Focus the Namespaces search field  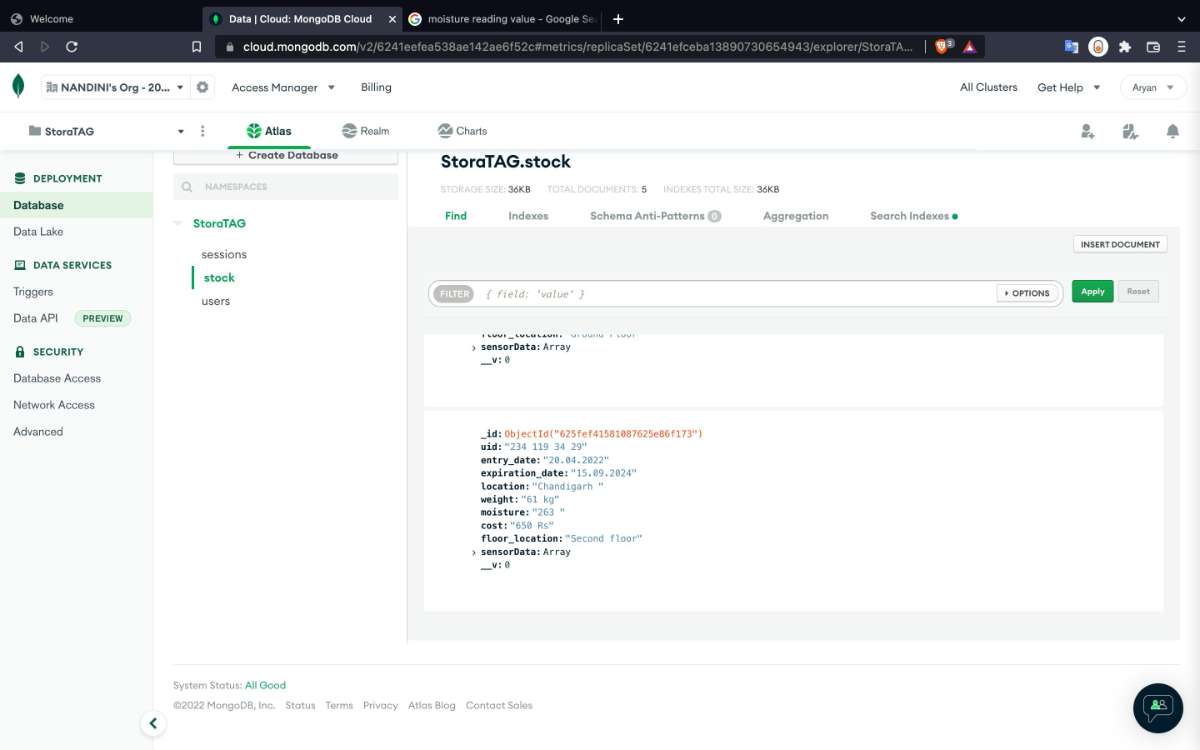(x=286, y=187)
